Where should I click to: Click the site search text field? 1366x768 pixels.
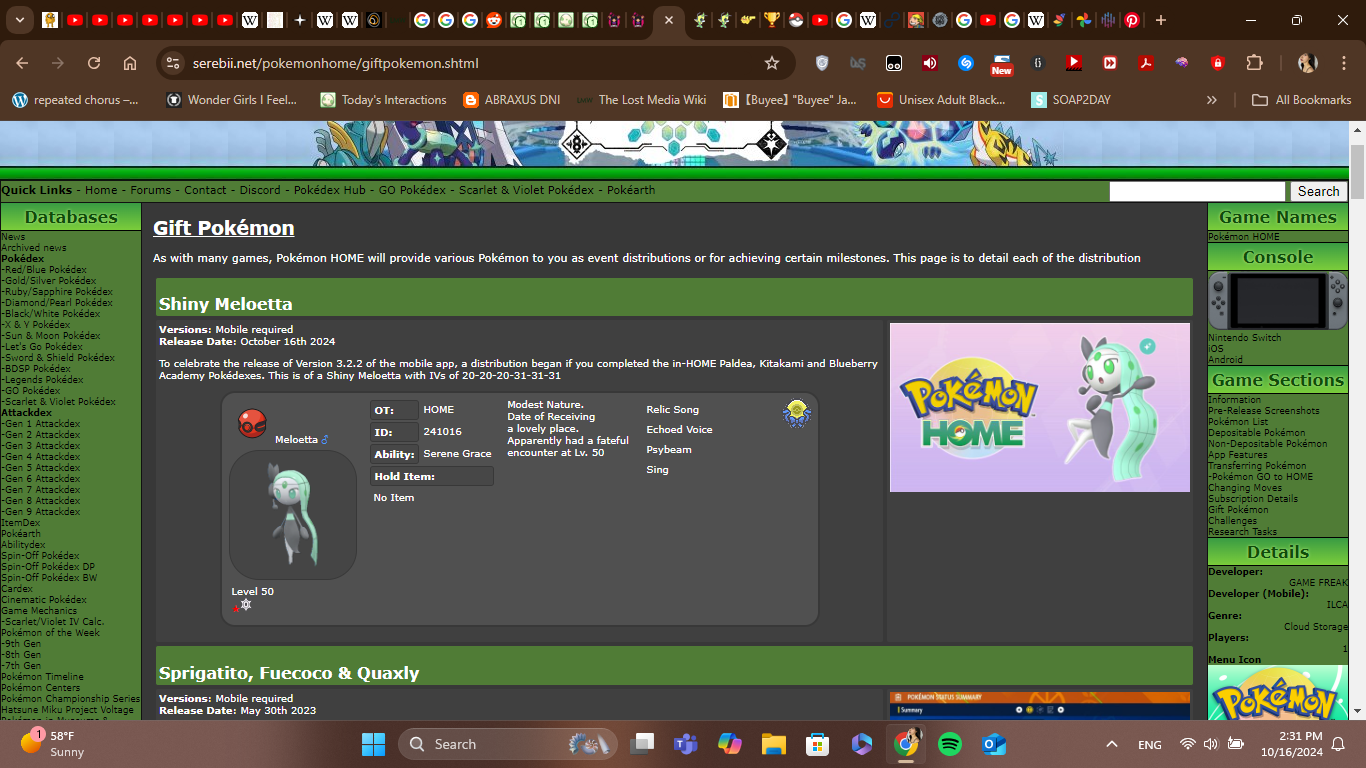click(1197, 191)
